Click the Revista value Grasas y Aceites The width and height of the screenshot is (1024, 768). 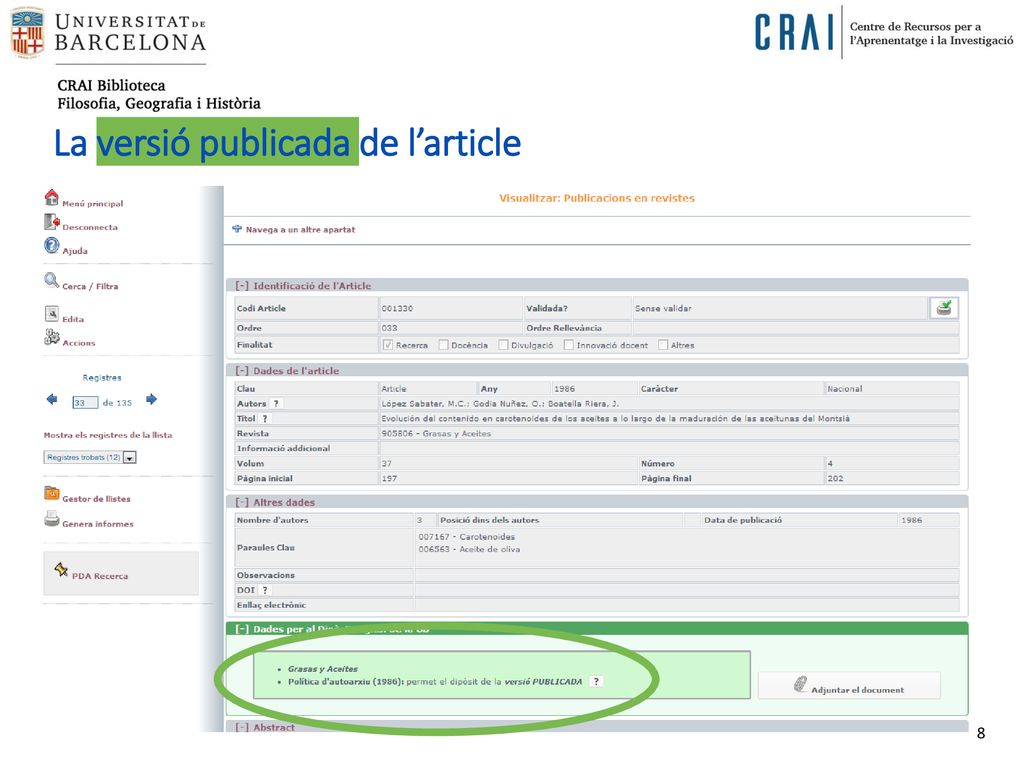436,434
